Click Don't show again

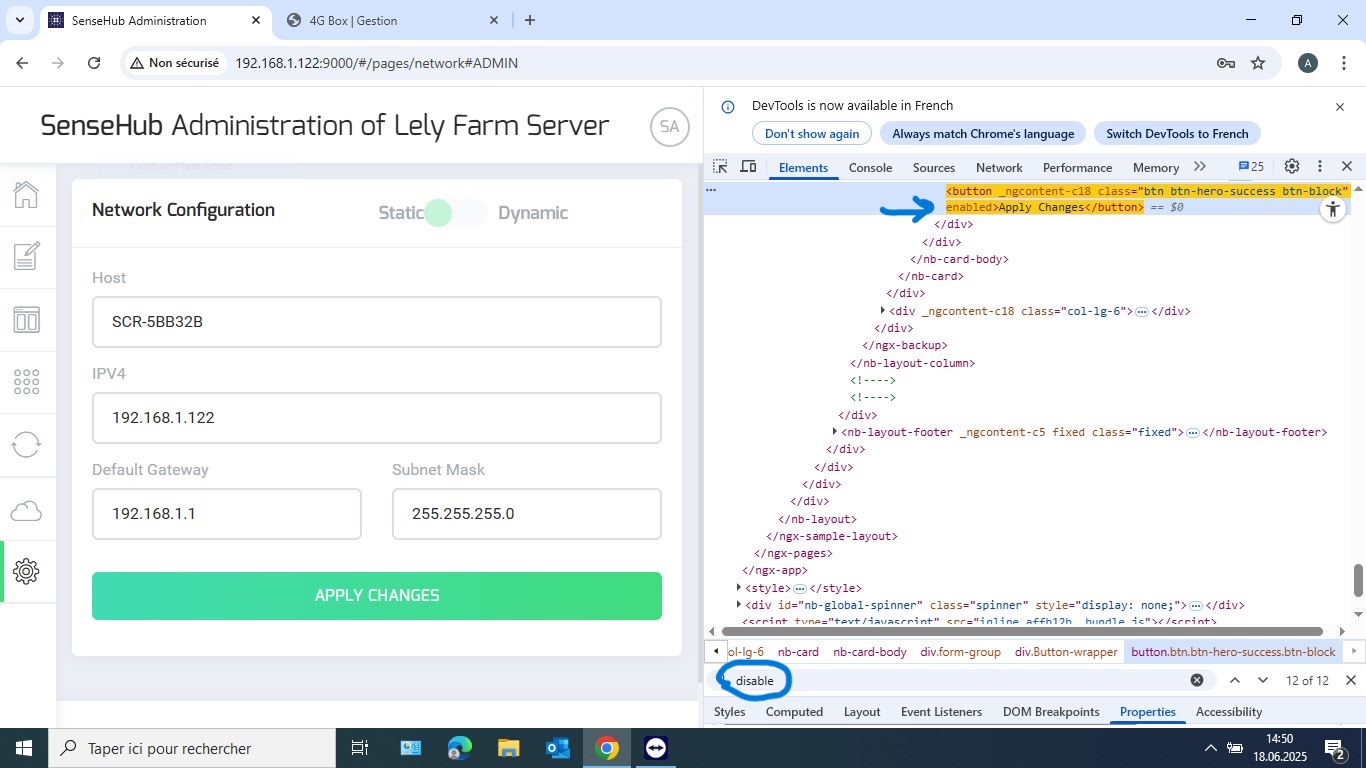point(812,134)
